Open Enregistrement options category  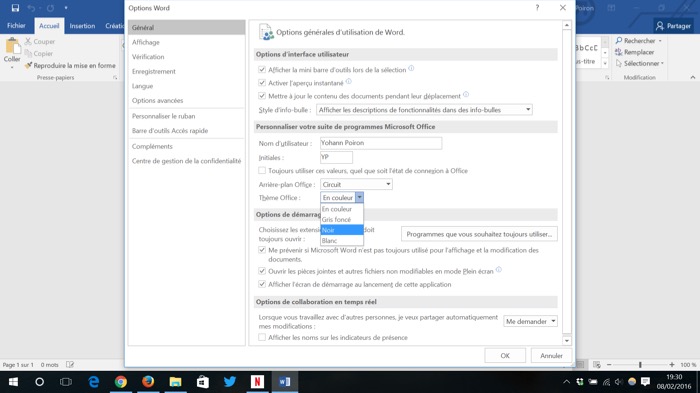(187, 71)
